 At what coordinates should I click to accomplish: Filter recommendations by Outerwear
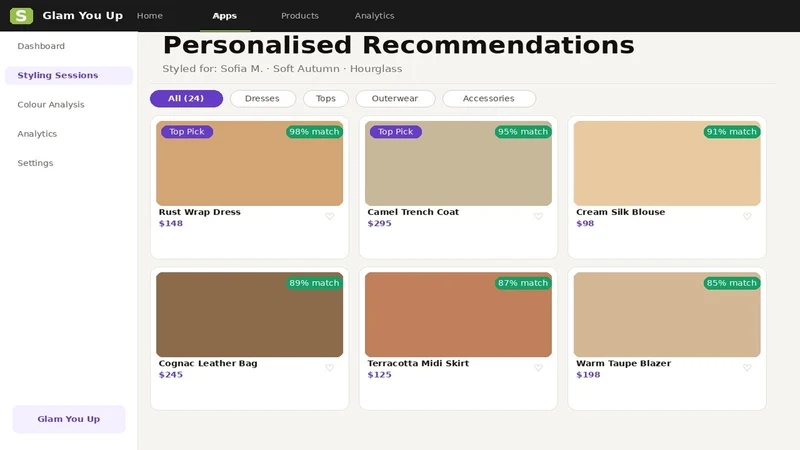point(395,98)
